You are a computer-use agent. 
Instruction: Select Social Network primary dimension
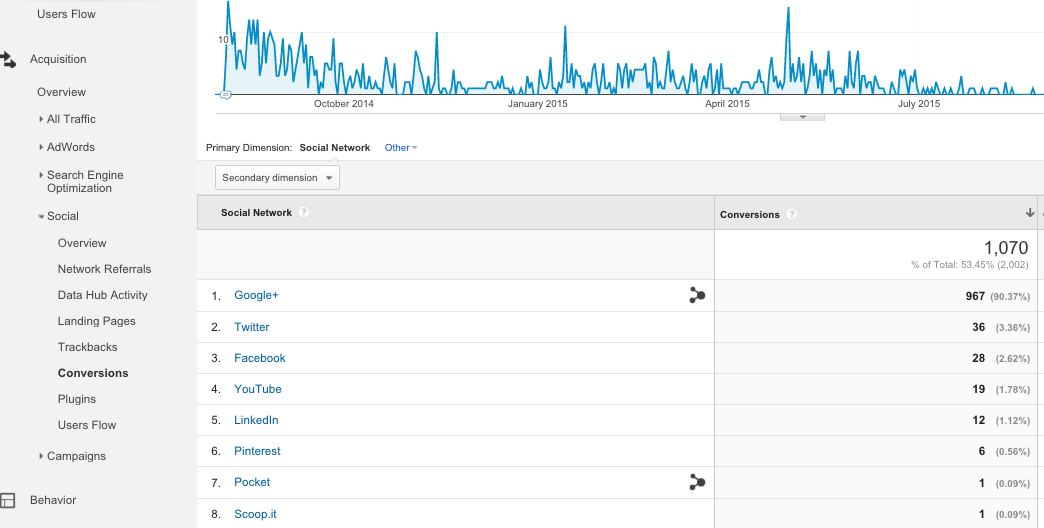coord(335,148)
